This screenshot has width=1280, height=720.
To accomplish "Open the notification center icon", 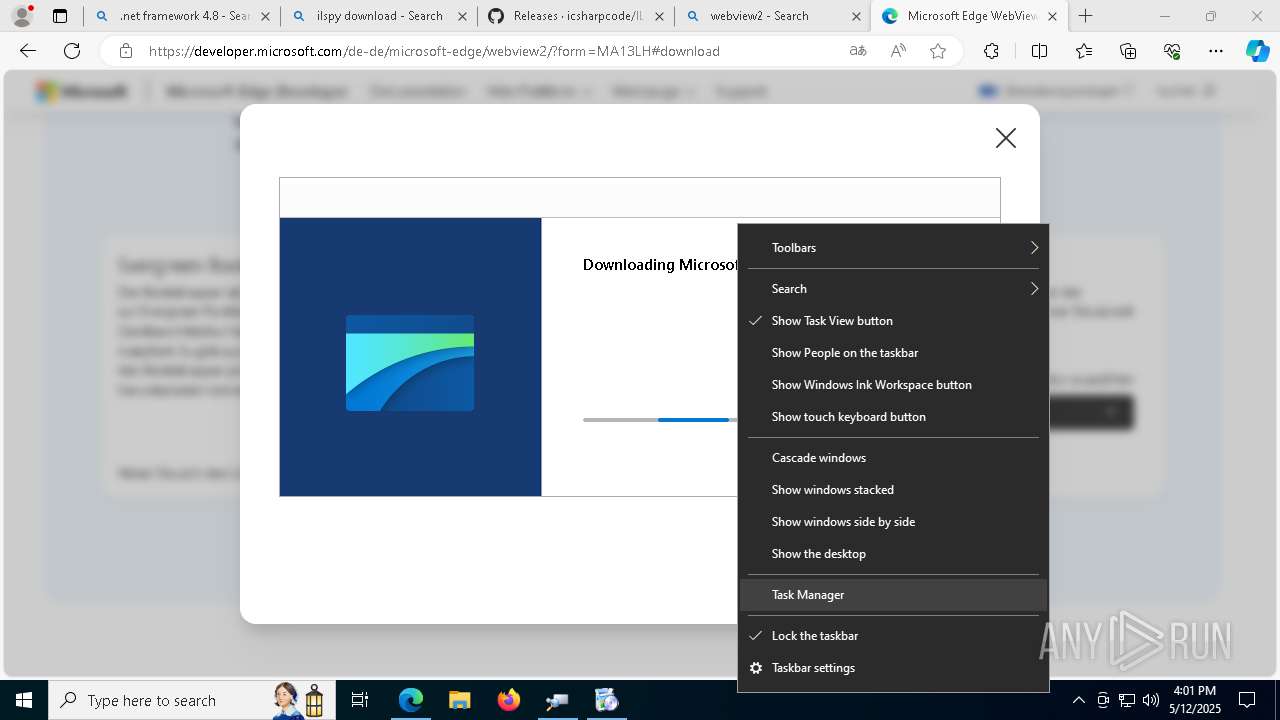I will pos(1247,700).
